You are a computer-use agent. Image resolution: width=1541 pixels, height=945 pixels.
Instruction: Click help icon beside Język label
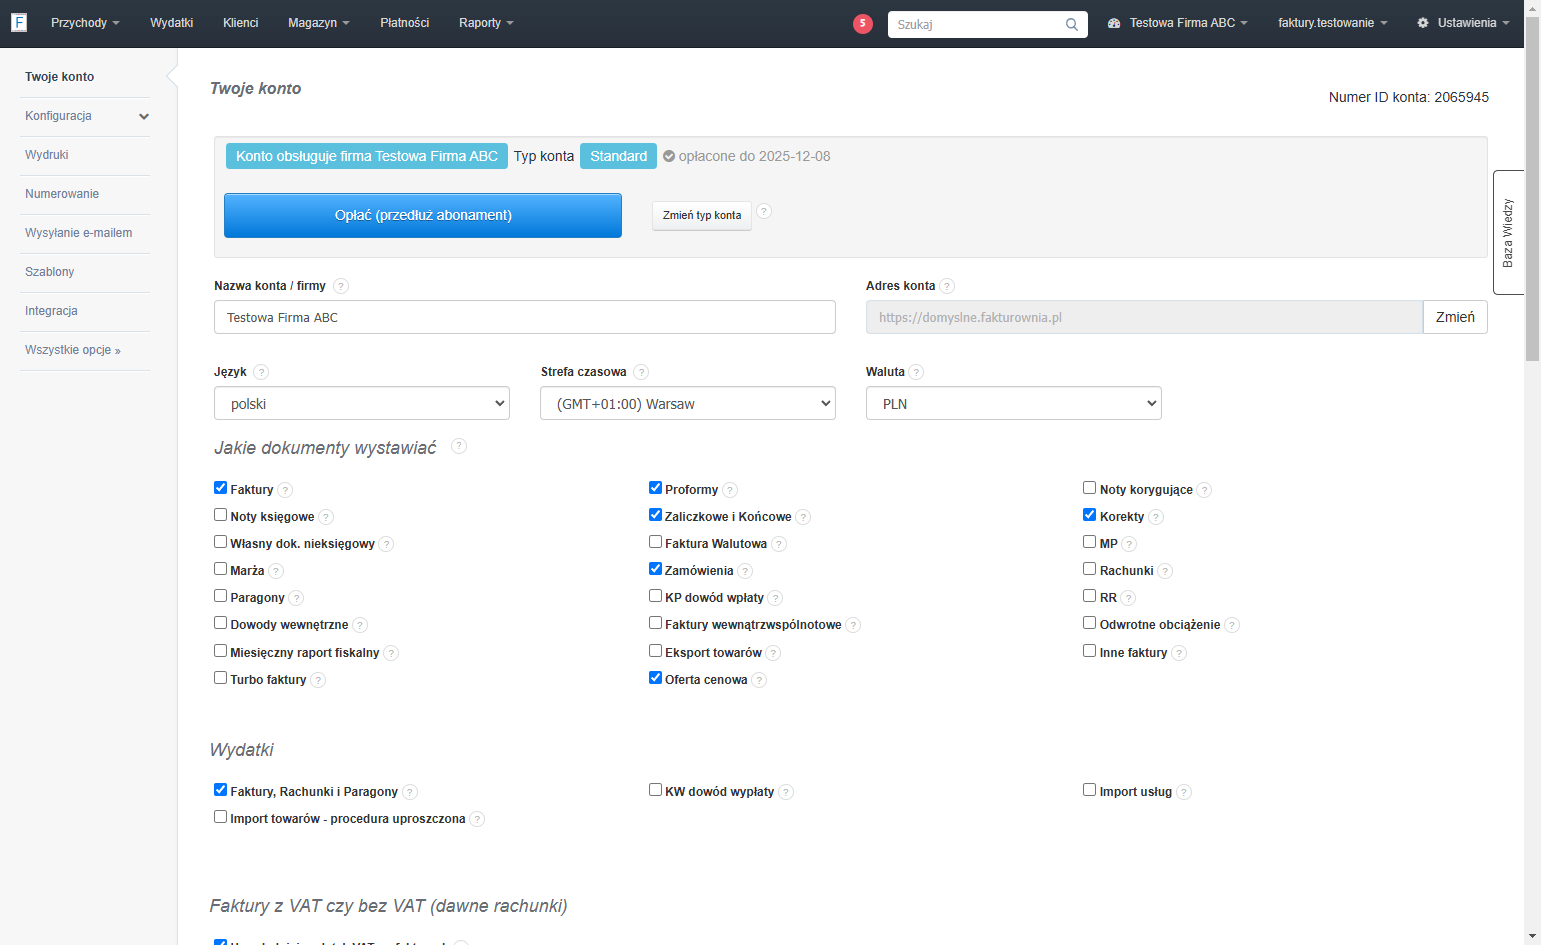[x=261, y=372]
